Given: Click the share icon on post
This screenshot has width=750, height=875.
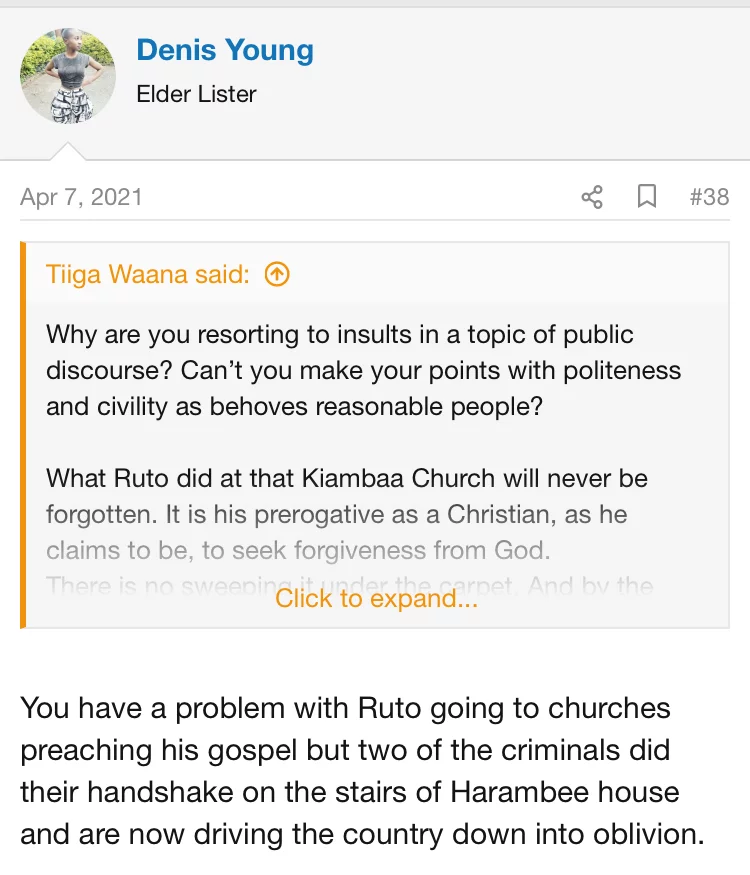Looking at the screenshot, I should (592, 197).
